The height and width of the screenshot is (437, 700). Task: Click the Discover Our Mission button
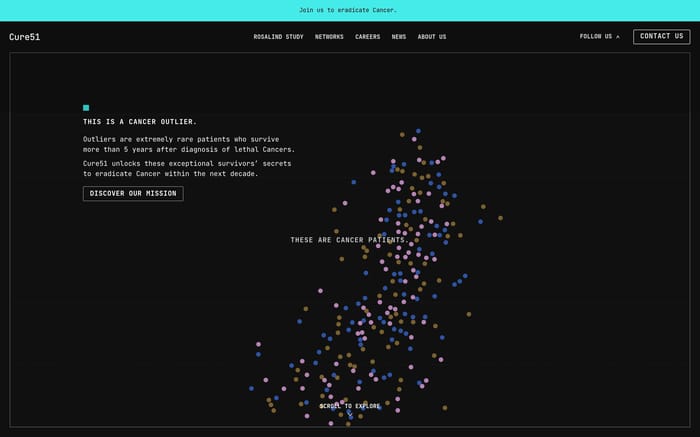point(133,194)
